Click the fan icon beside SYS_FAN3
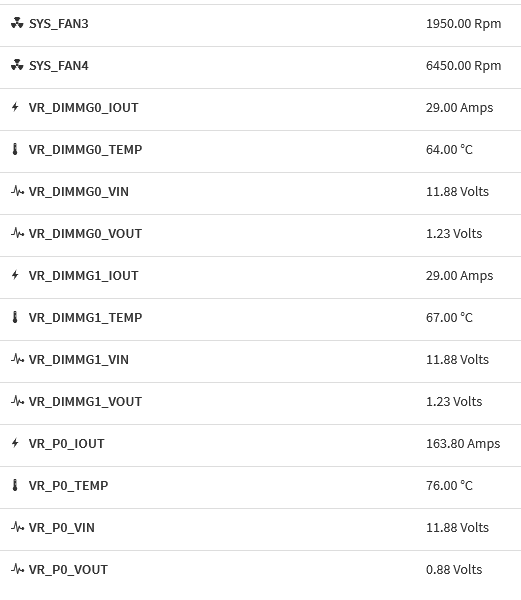Image resolution: width=521 pixels, height=600 pixels. pyautogui.click(x=17, y=23)
